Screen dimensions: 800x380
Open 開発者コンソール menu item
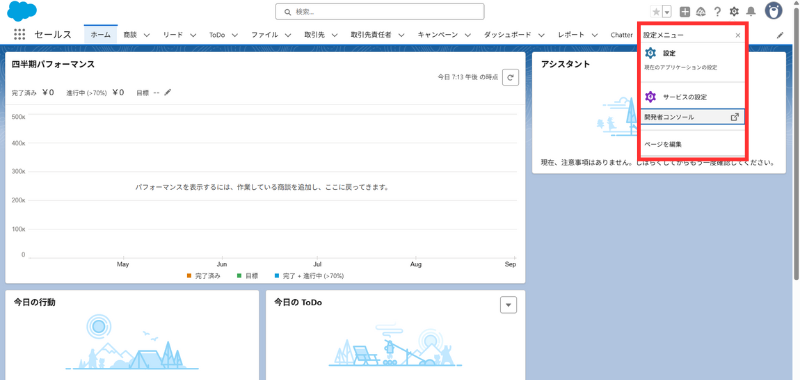click(692, 117)
